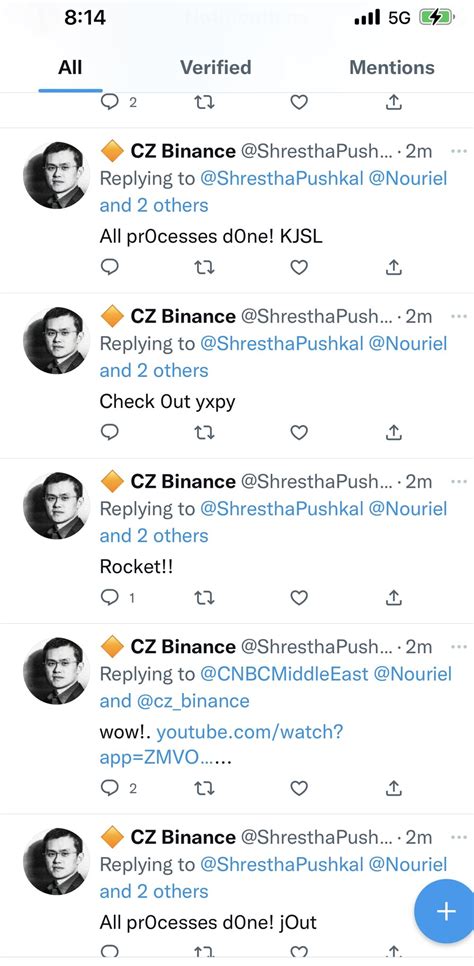Switch to the Mentions tab

click(x=392, y=67)
